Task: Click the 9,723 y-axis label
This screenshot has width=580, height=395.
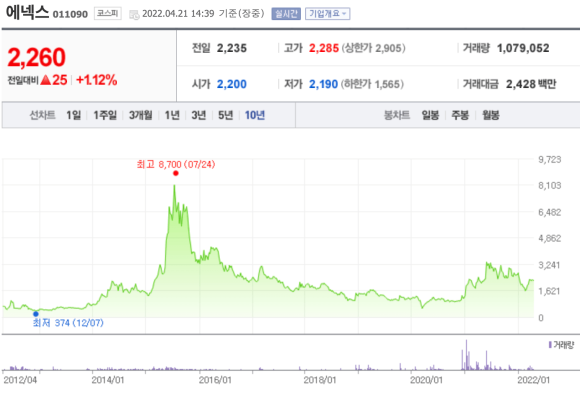Action: tap(550, 159)
